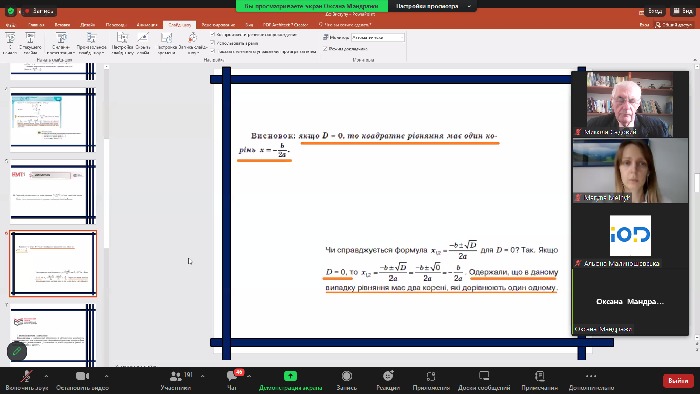700x394 pixels.
Task: Open the Participants panel
Action: click(x=176, y=380)
